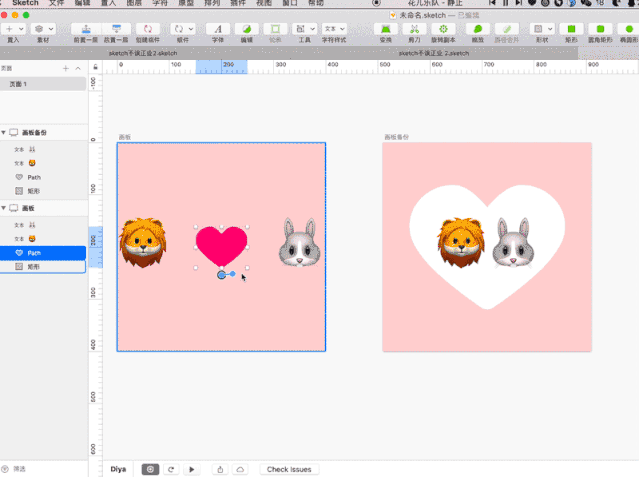This screenshot has height=477, width=639.
Task: Click the Check Issues button
Action: [x=289, y=469]
